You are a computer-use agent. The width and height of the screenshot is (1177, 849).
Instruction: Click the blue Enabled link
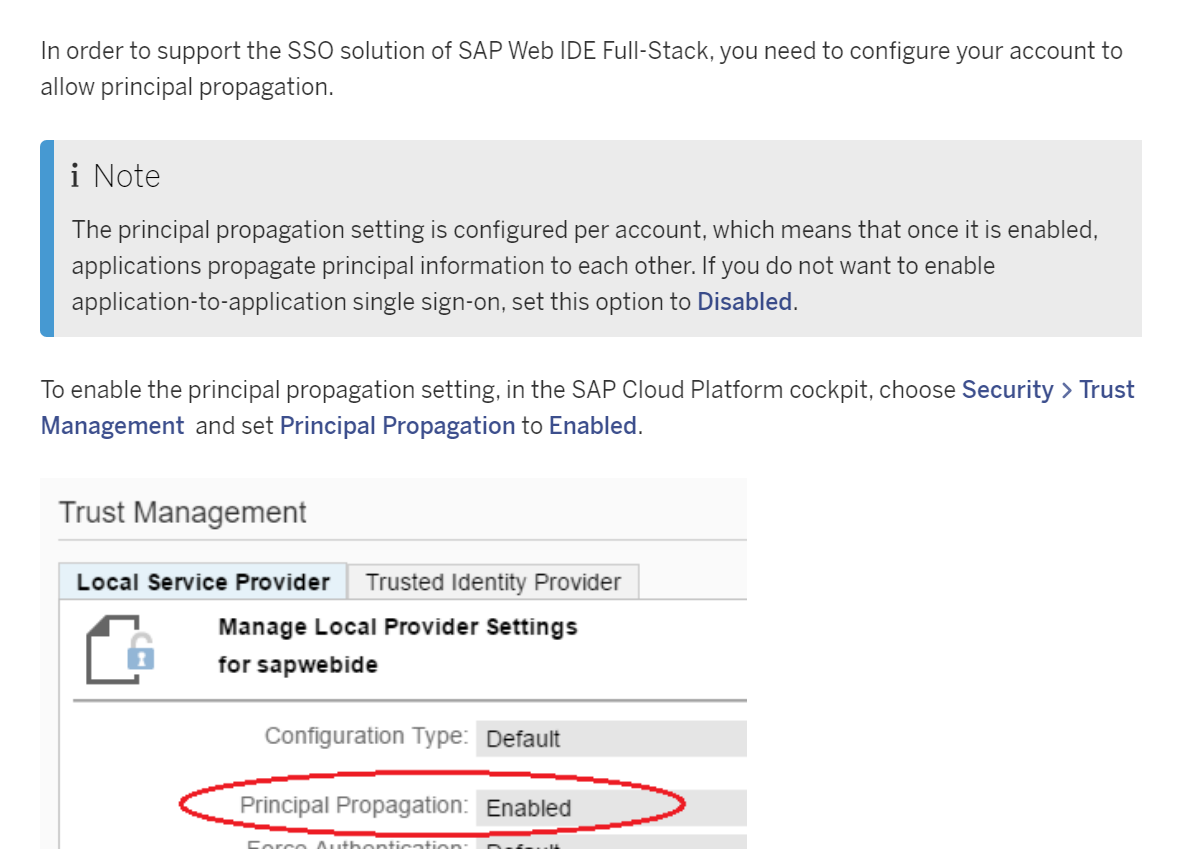pos(592,425)
